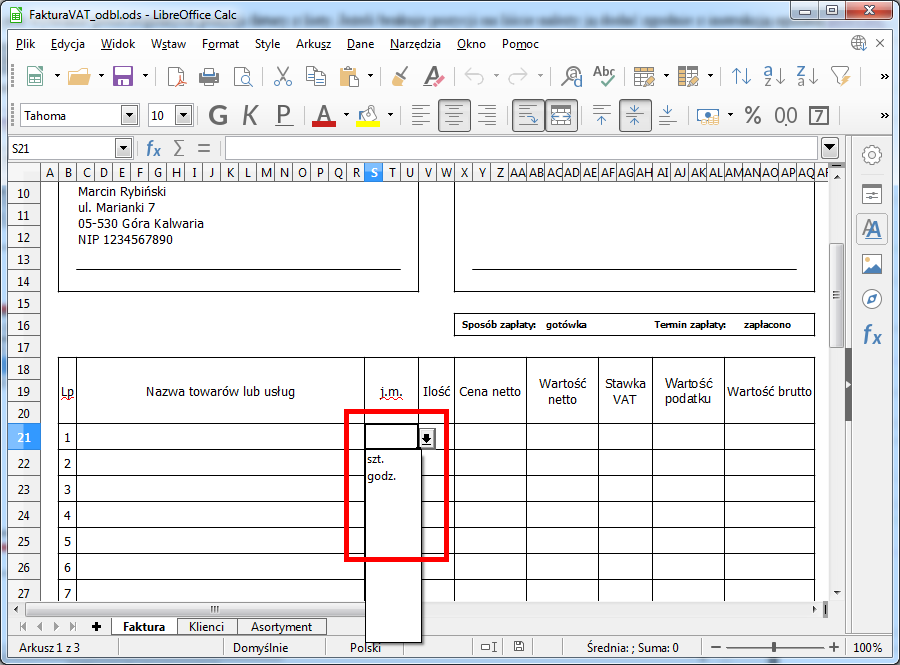Viewport: 900px width, 665px height.
Task: Open the Navigator compass in sidebar
Action: 872,299
